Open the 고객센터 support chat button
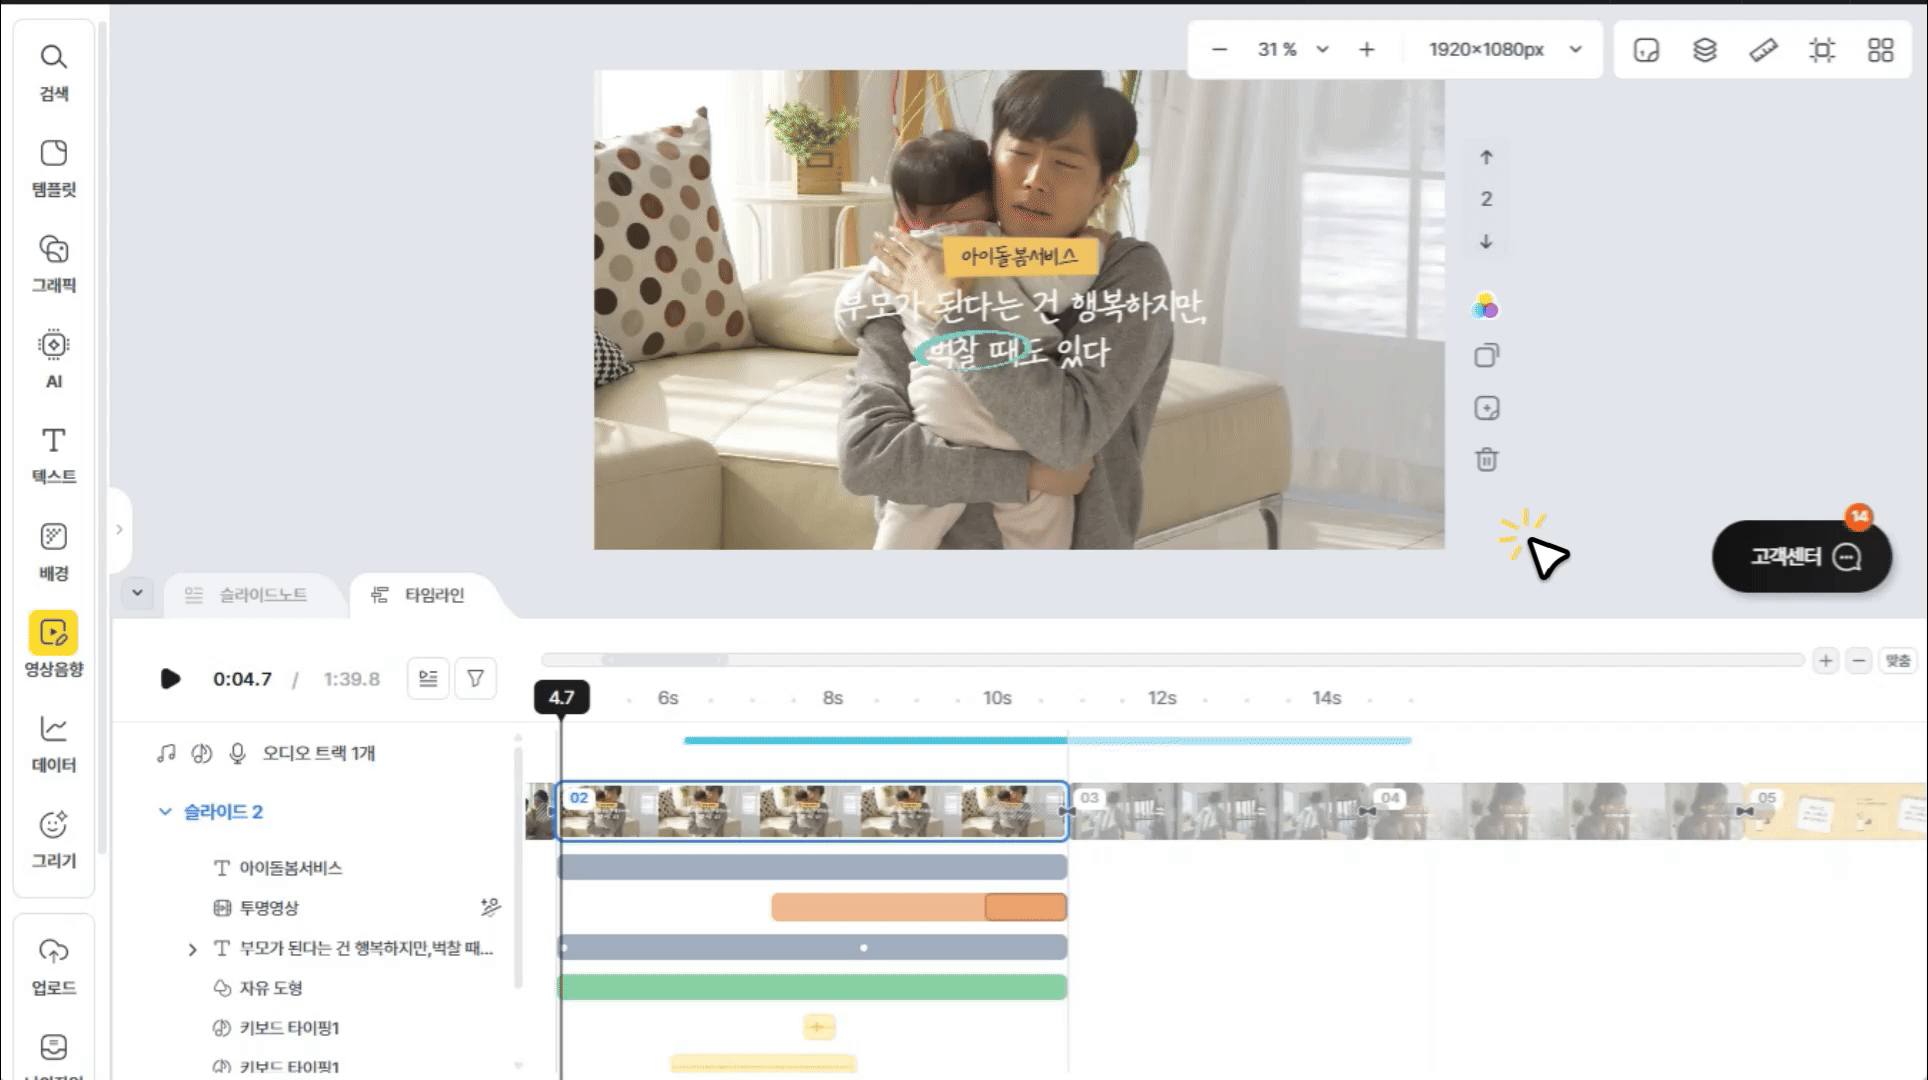 (x=1801, y=557)
